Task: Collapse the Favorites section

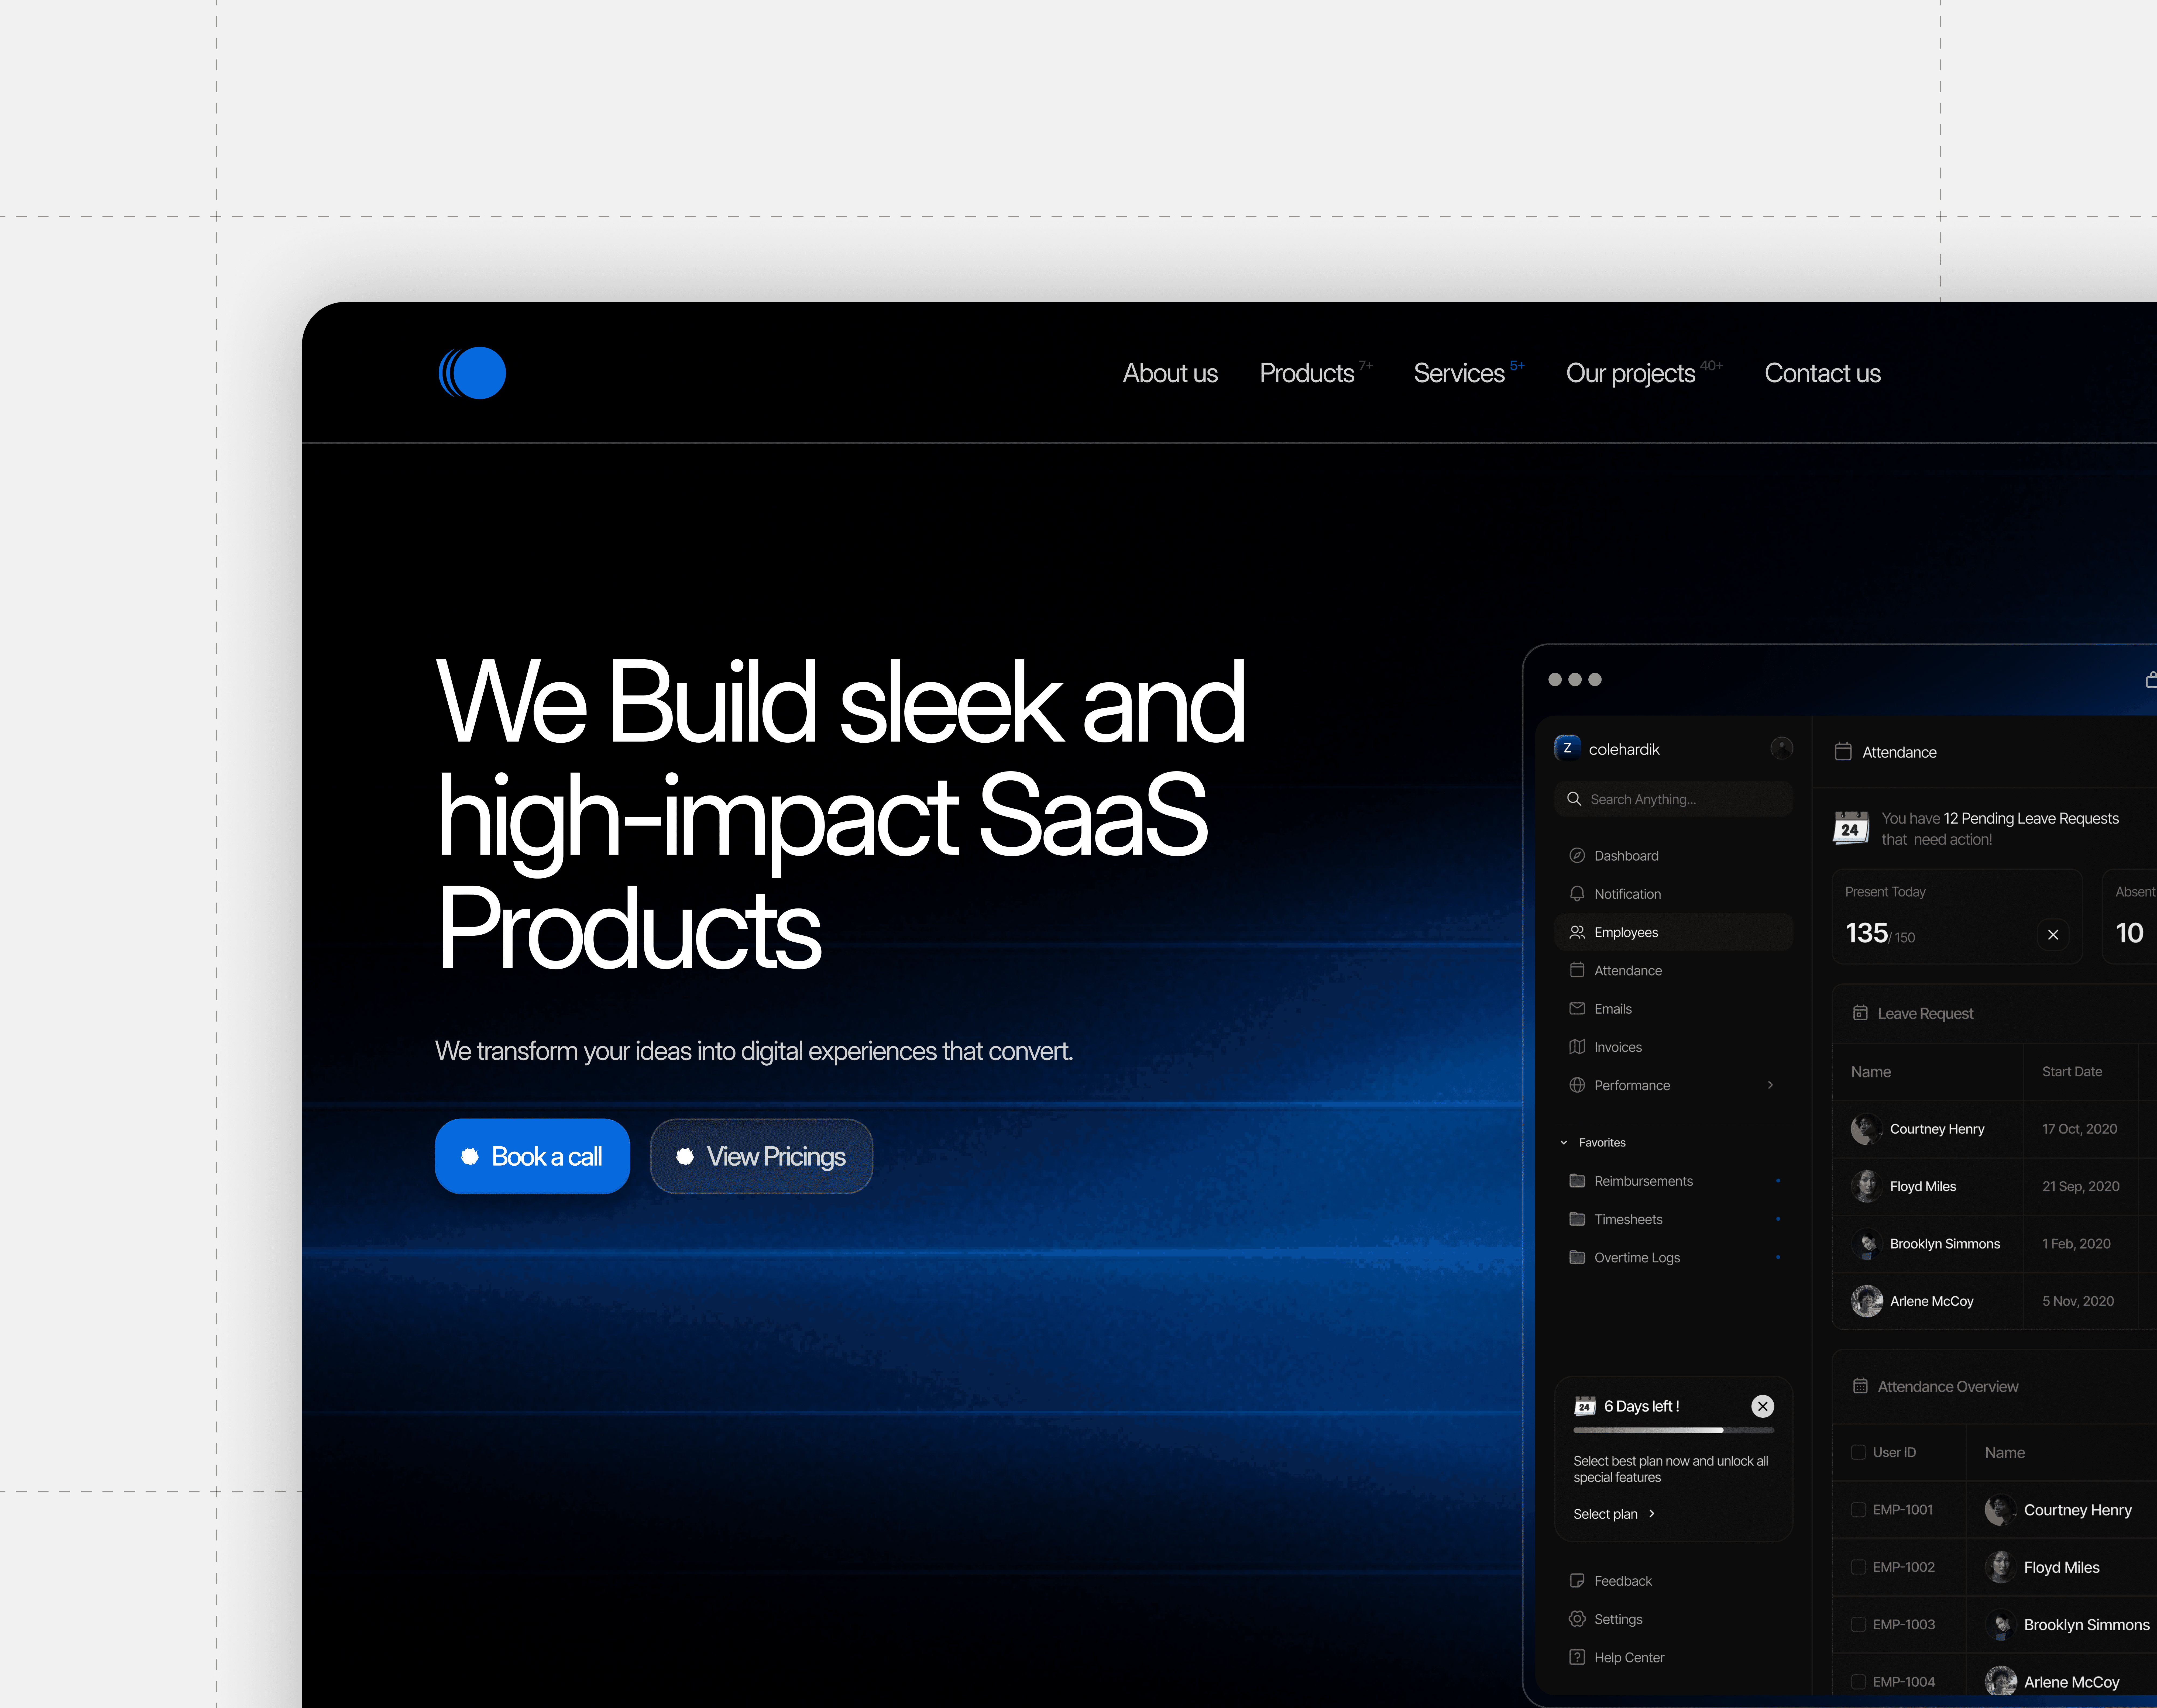Action: (x=1564, y=1142)
